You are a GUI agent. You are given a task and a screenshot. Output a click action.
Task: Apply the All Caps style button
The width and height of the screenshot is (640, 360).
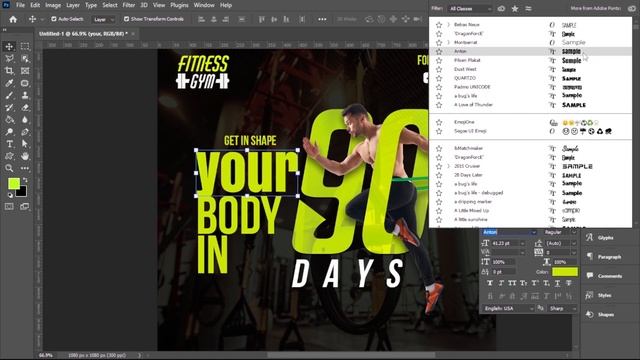tap(512, 283)
